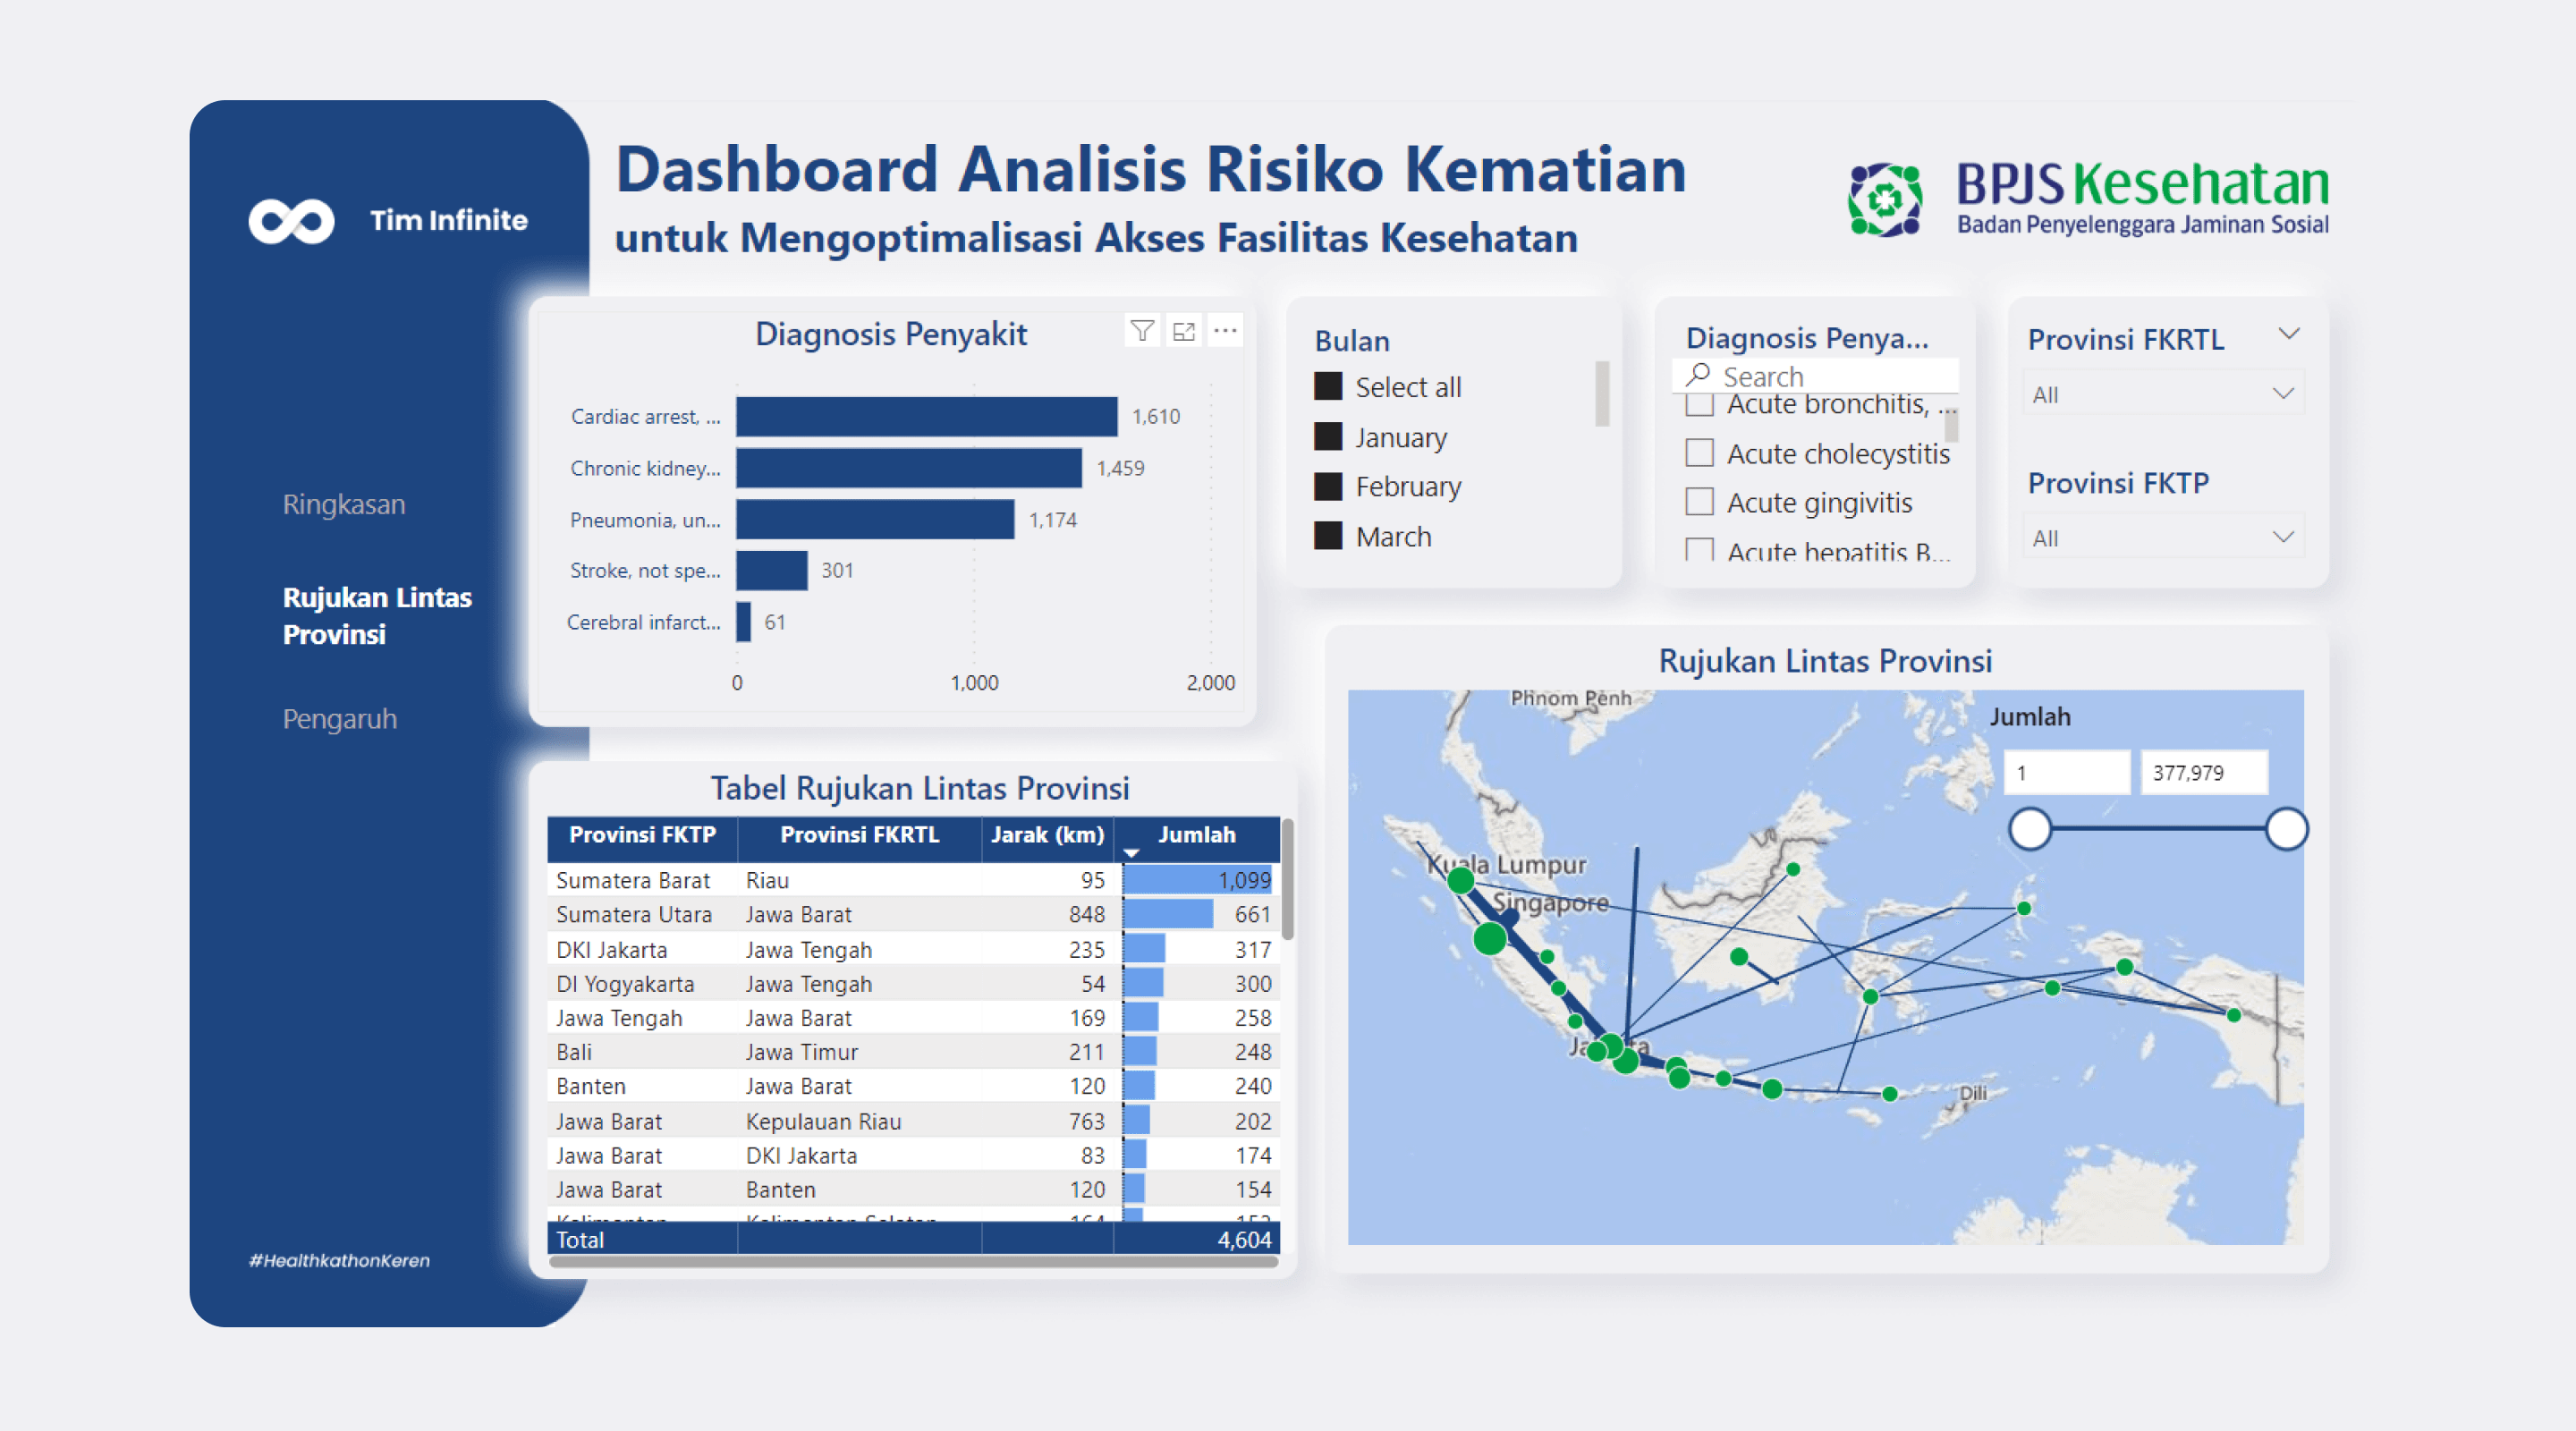Sort table by Jarak (km) column
This screenshot has width=2576, height=1431.
click(x=1047, y=836)
